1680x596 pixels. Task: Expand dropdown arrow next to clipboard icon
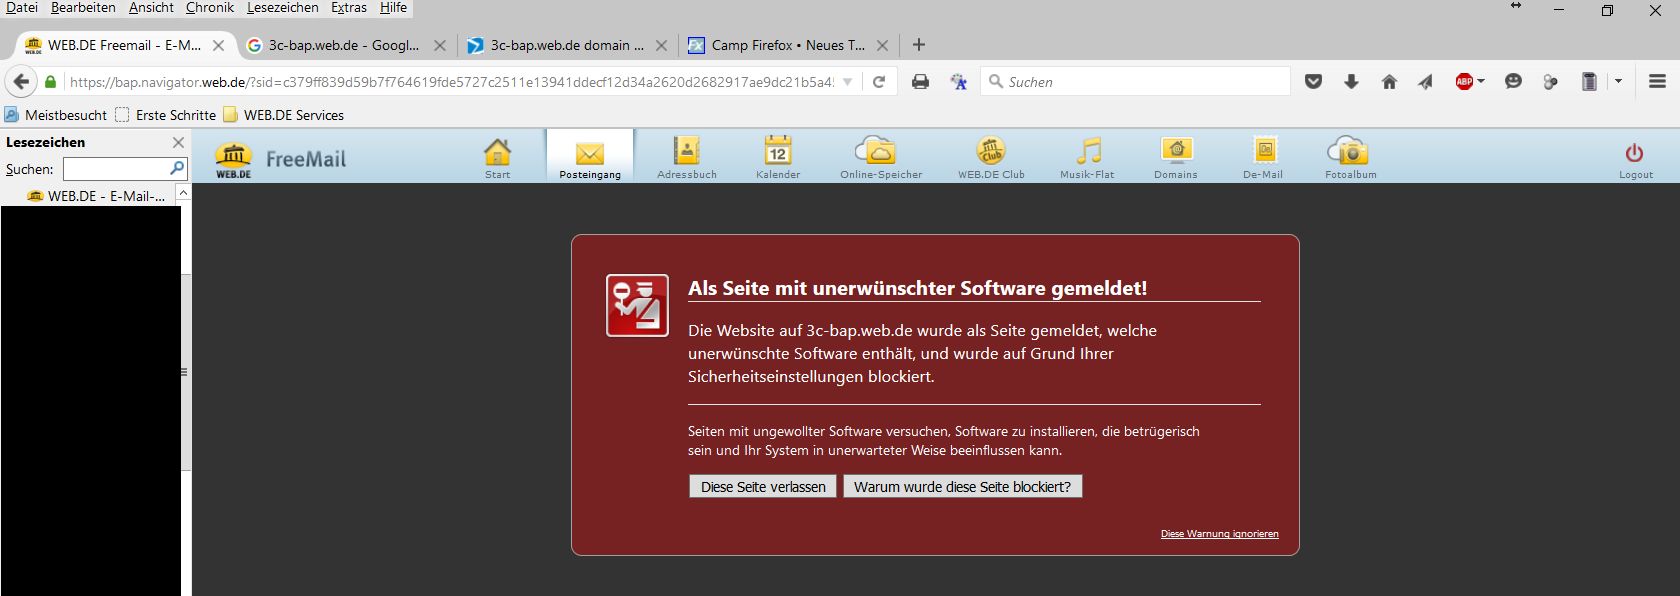[x=1618, y=82]
